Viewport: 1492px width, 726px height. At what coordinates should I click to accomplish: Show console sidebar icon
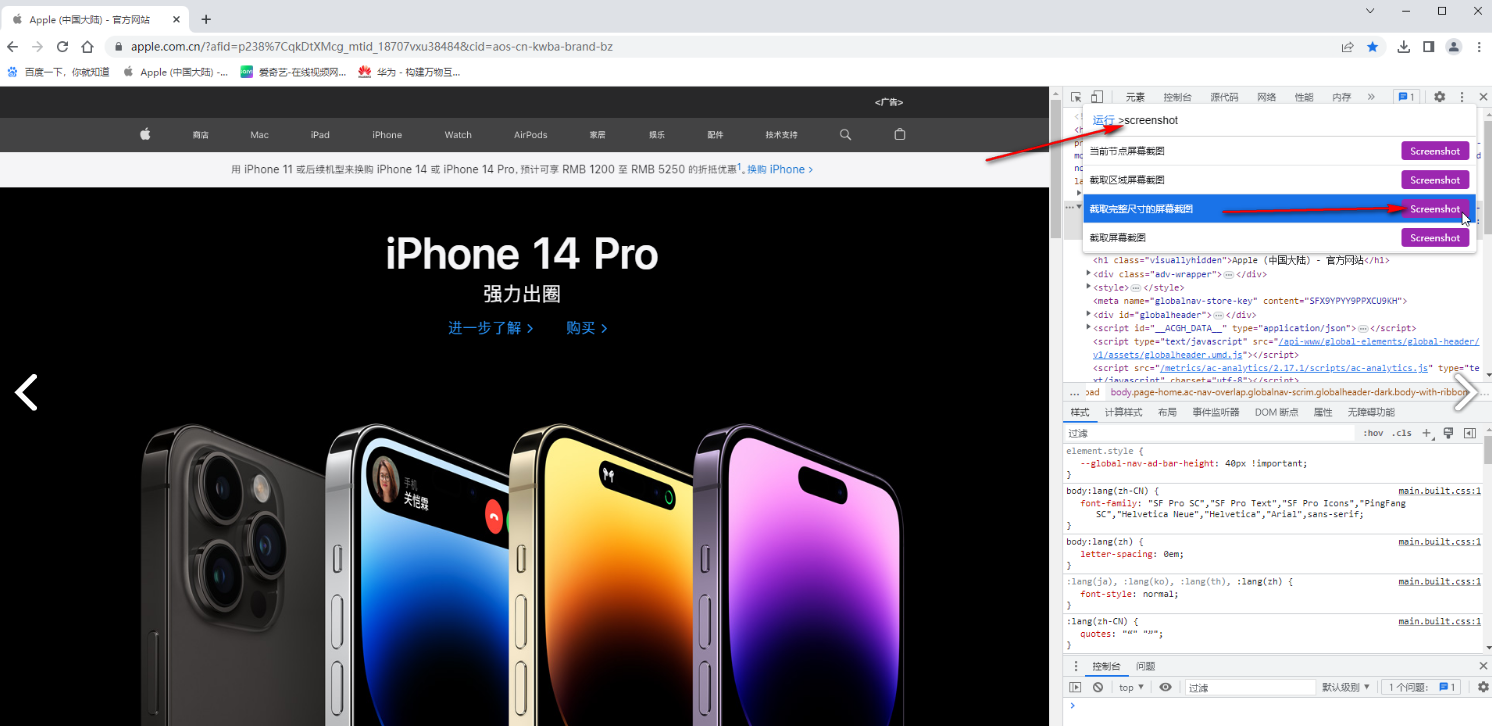1076,687
